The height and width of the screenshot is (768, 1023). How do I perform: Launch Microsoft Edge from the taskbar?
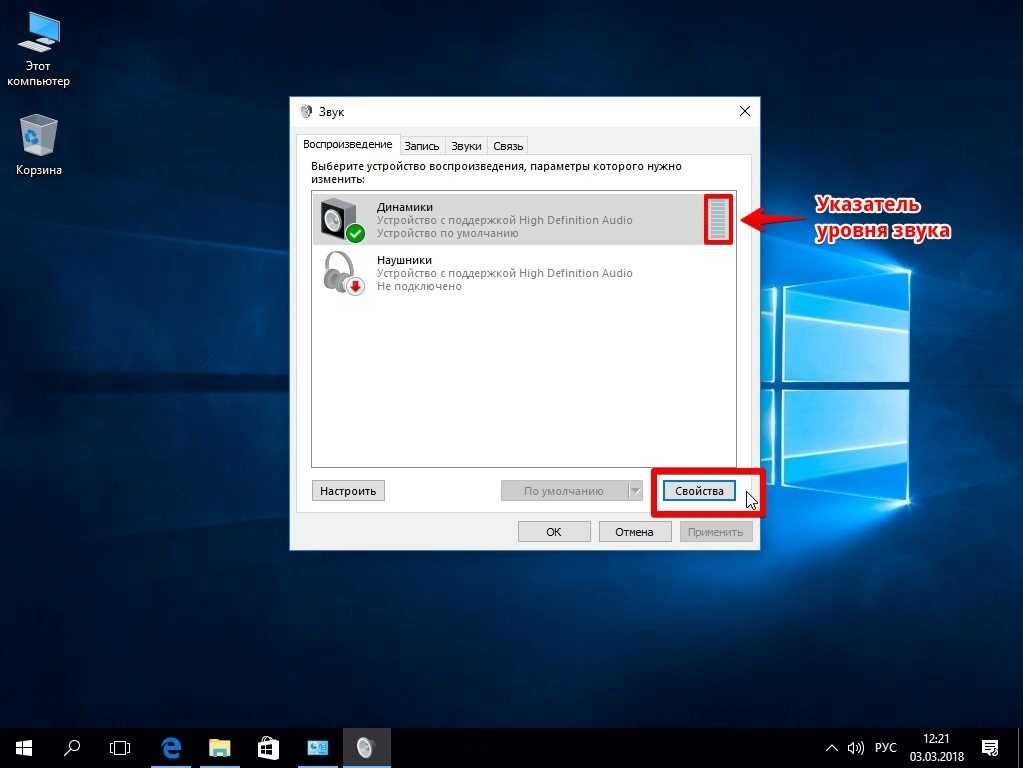pyautogui.click(x=171, y=747)
